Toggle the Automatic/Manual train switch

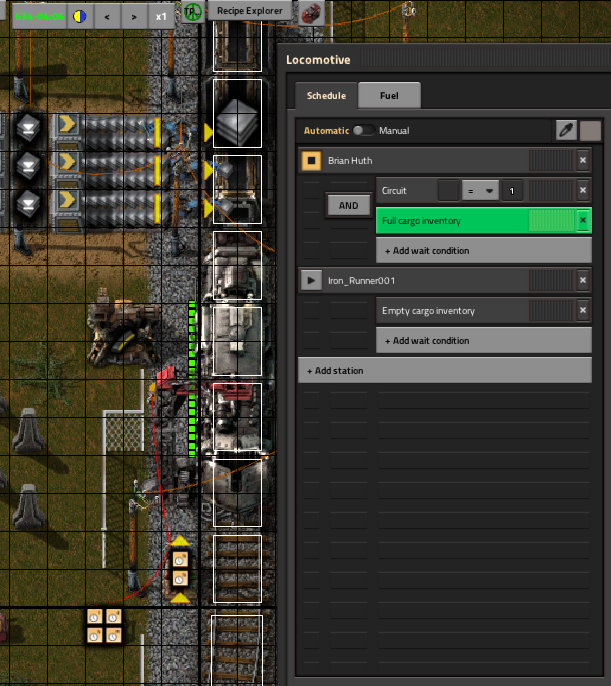coord(364,130)
